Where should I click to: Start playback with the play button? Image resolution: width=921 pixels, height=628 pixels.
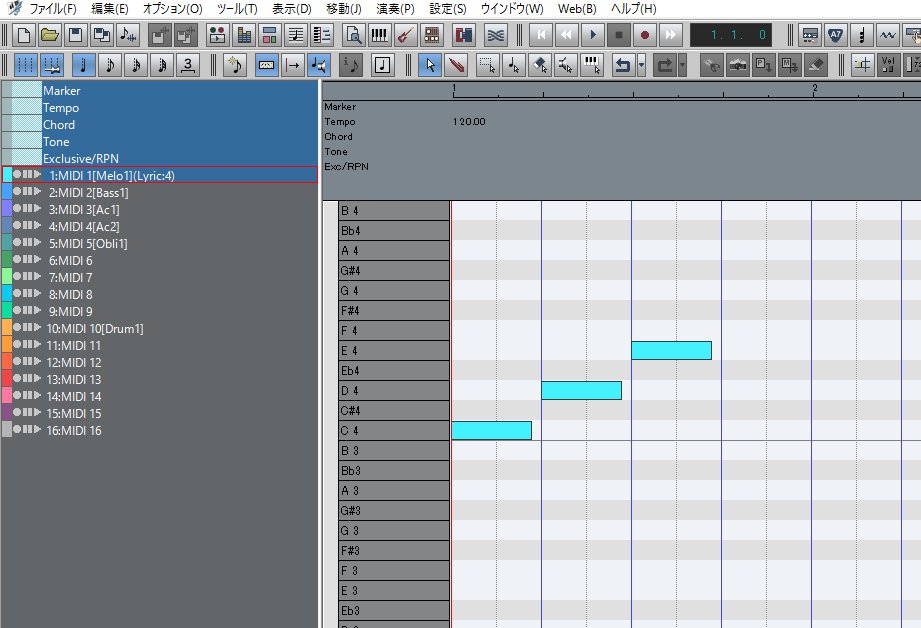coord(593,35)
